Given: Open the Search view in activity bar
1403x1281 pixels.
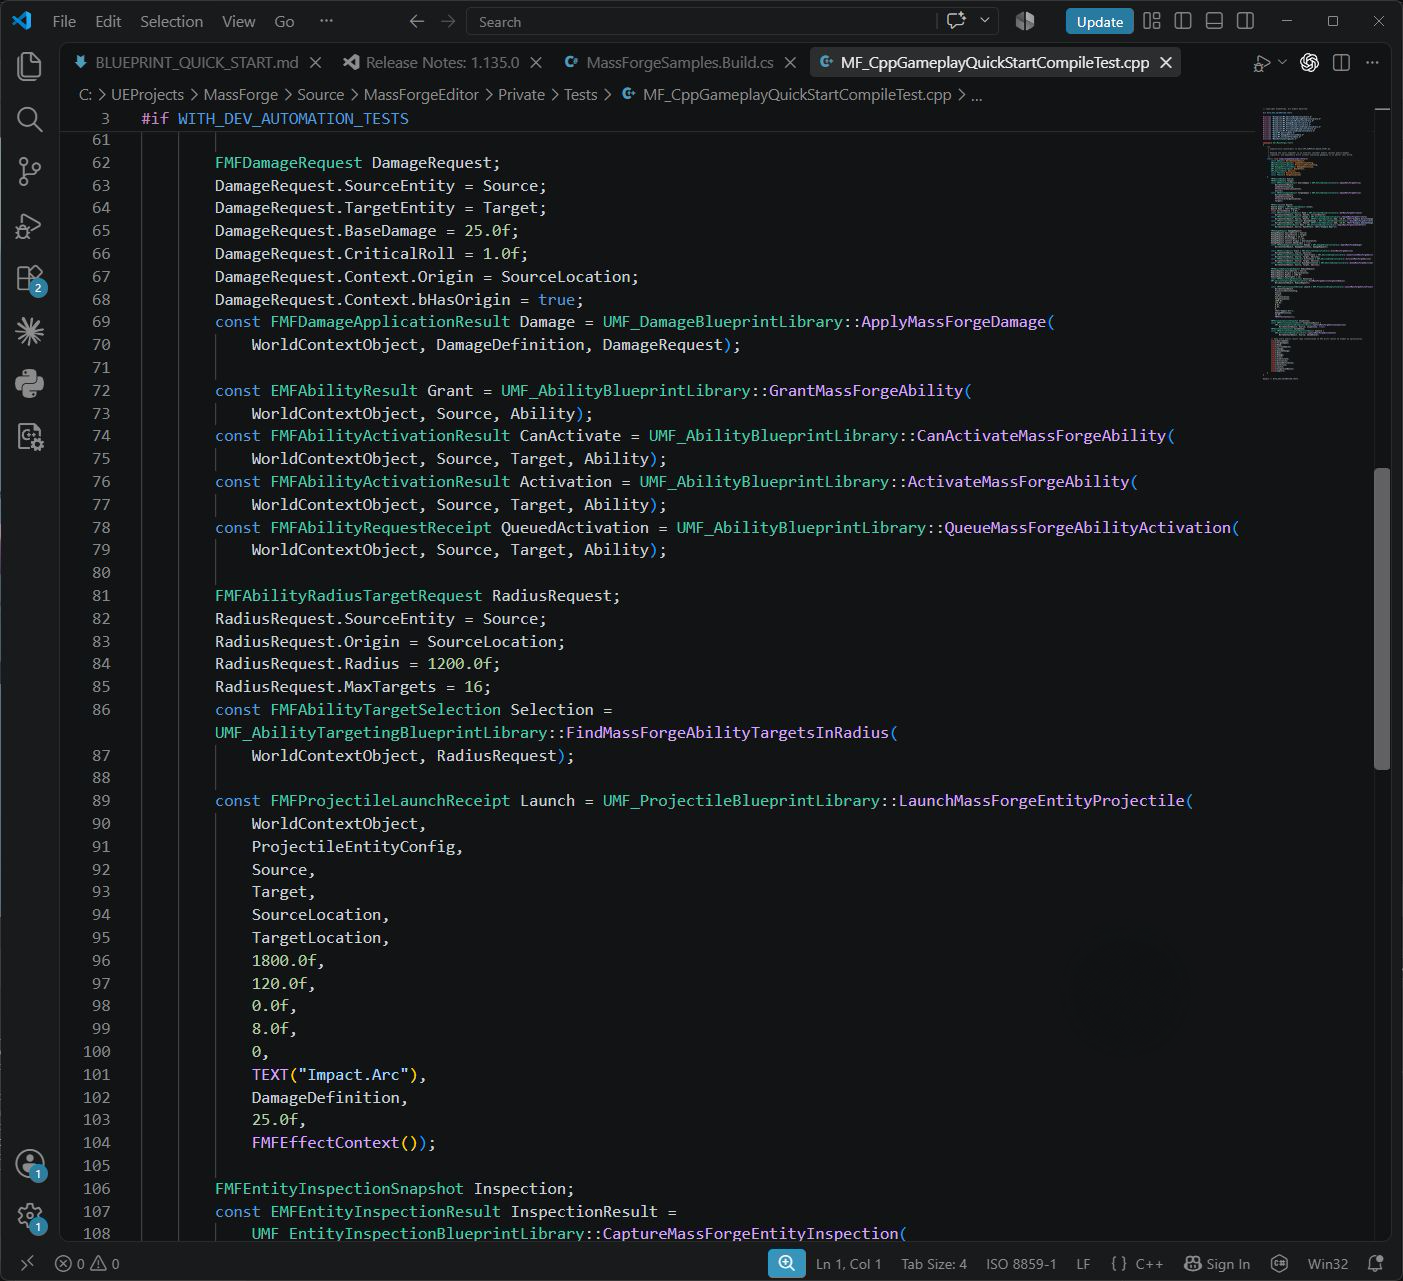Looking at the screenshot, I should coord(30,119).
